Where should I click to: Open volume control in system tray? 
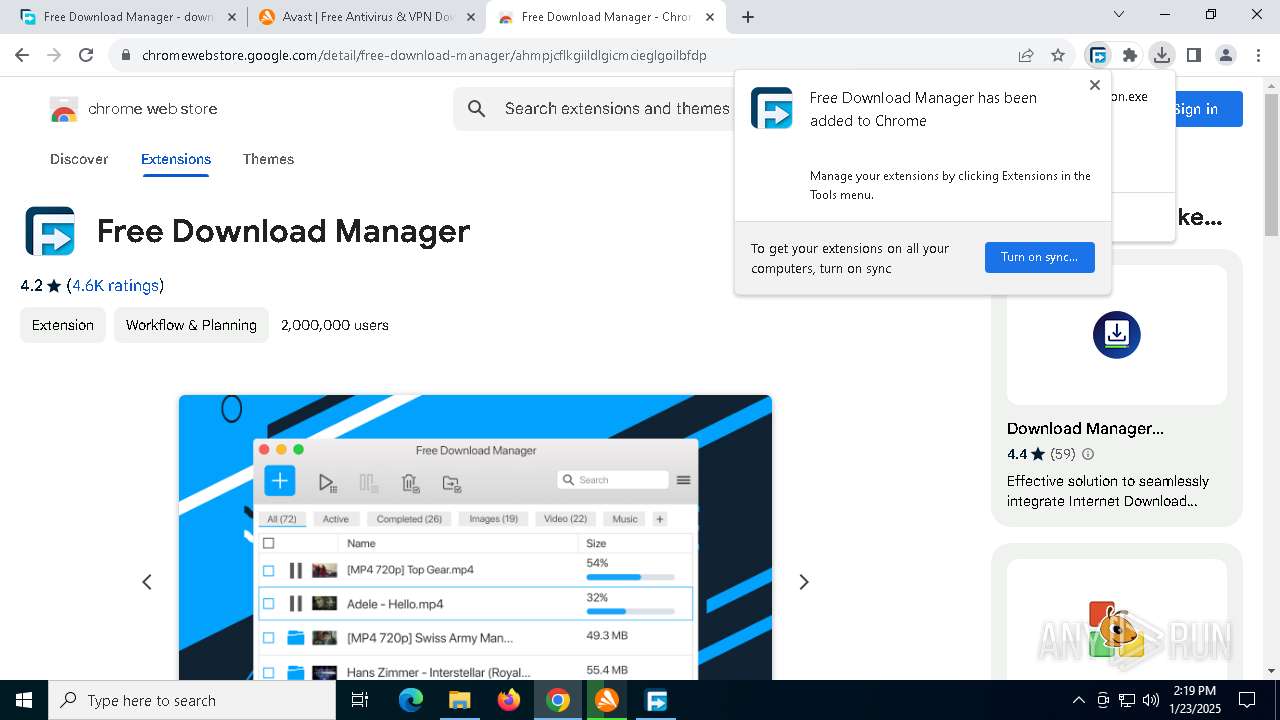(1151, 700)
